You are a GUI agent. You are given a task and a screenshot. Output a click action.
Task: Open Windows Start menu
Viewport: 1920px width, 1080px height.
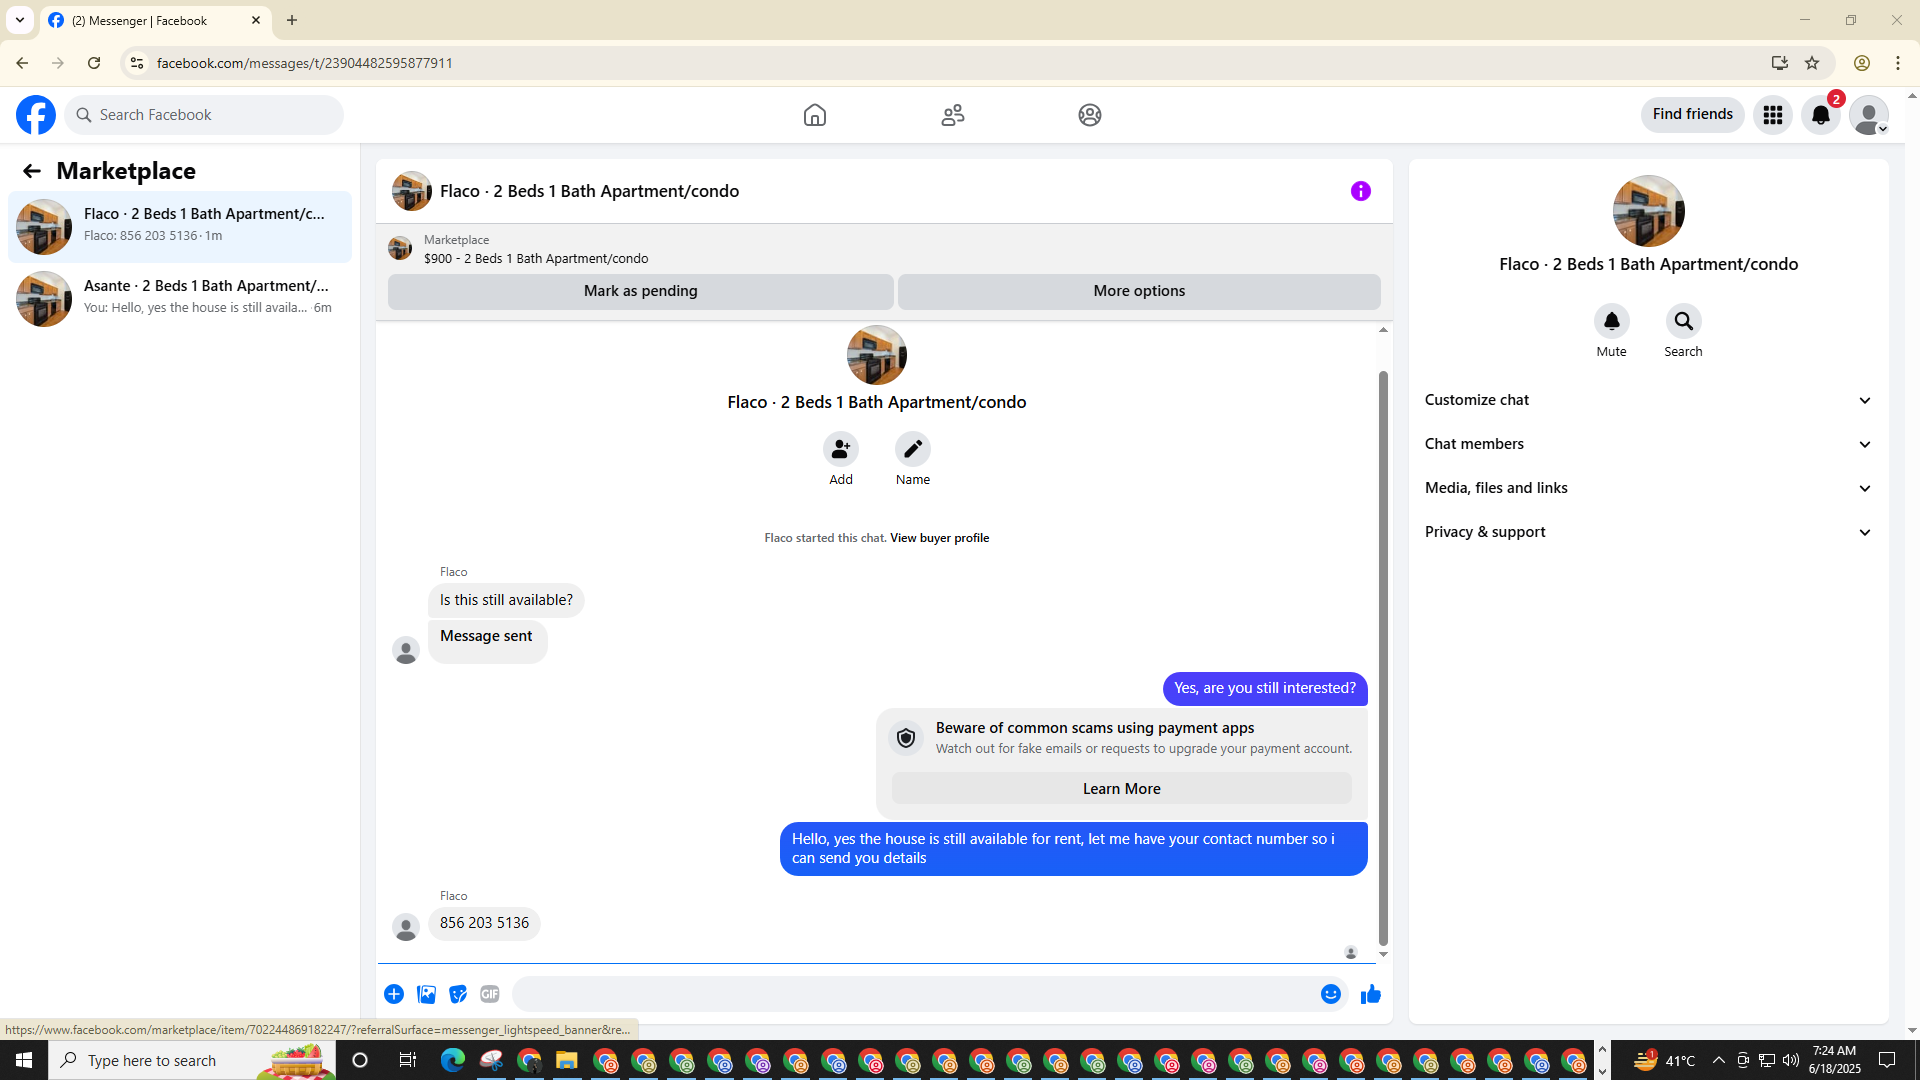pyautogui.click(x=24, y=1060)
